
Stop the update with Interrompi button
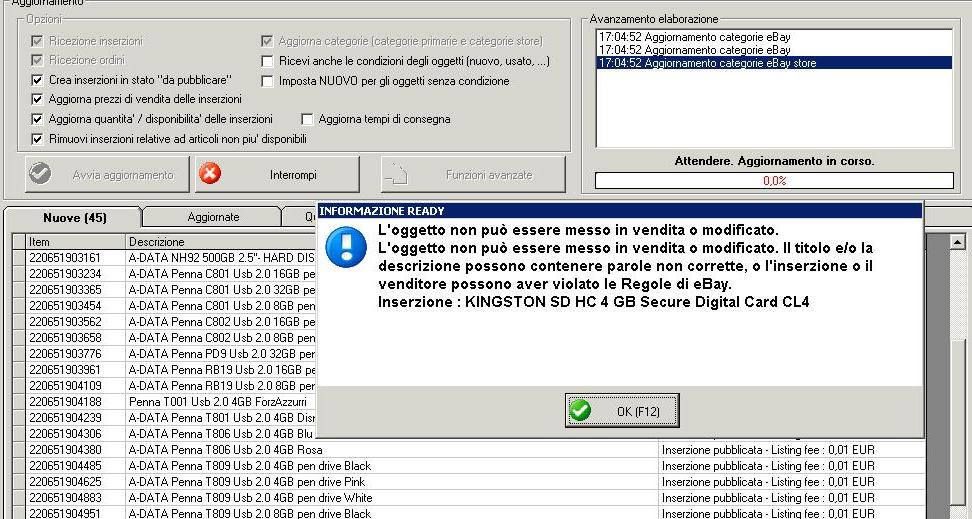pyautogui.click(x=277, y=175)
